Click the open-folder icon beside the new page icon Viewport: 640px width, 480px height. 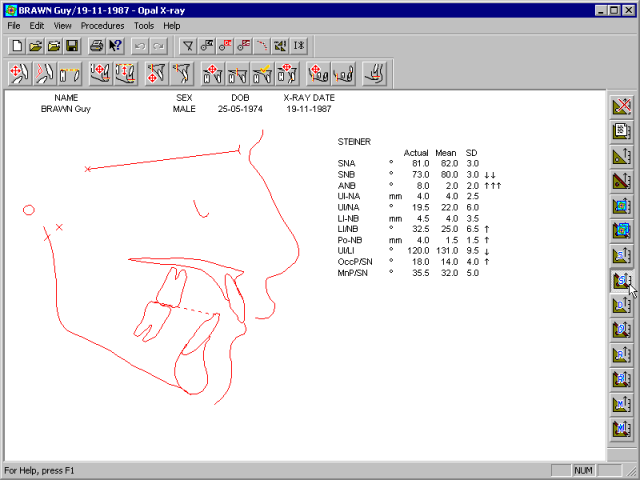tap(36, 46)
